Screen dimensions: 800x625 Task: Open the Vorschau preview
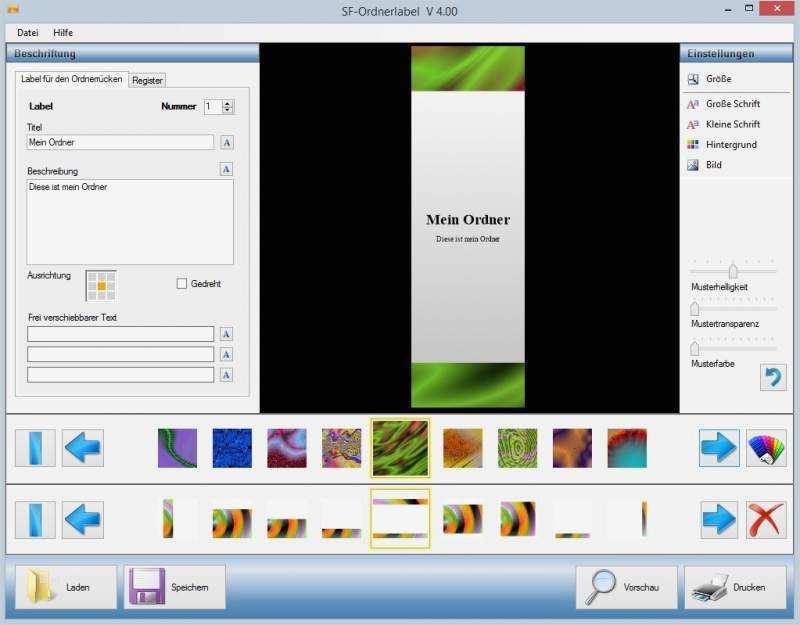(x=627, y=587)
